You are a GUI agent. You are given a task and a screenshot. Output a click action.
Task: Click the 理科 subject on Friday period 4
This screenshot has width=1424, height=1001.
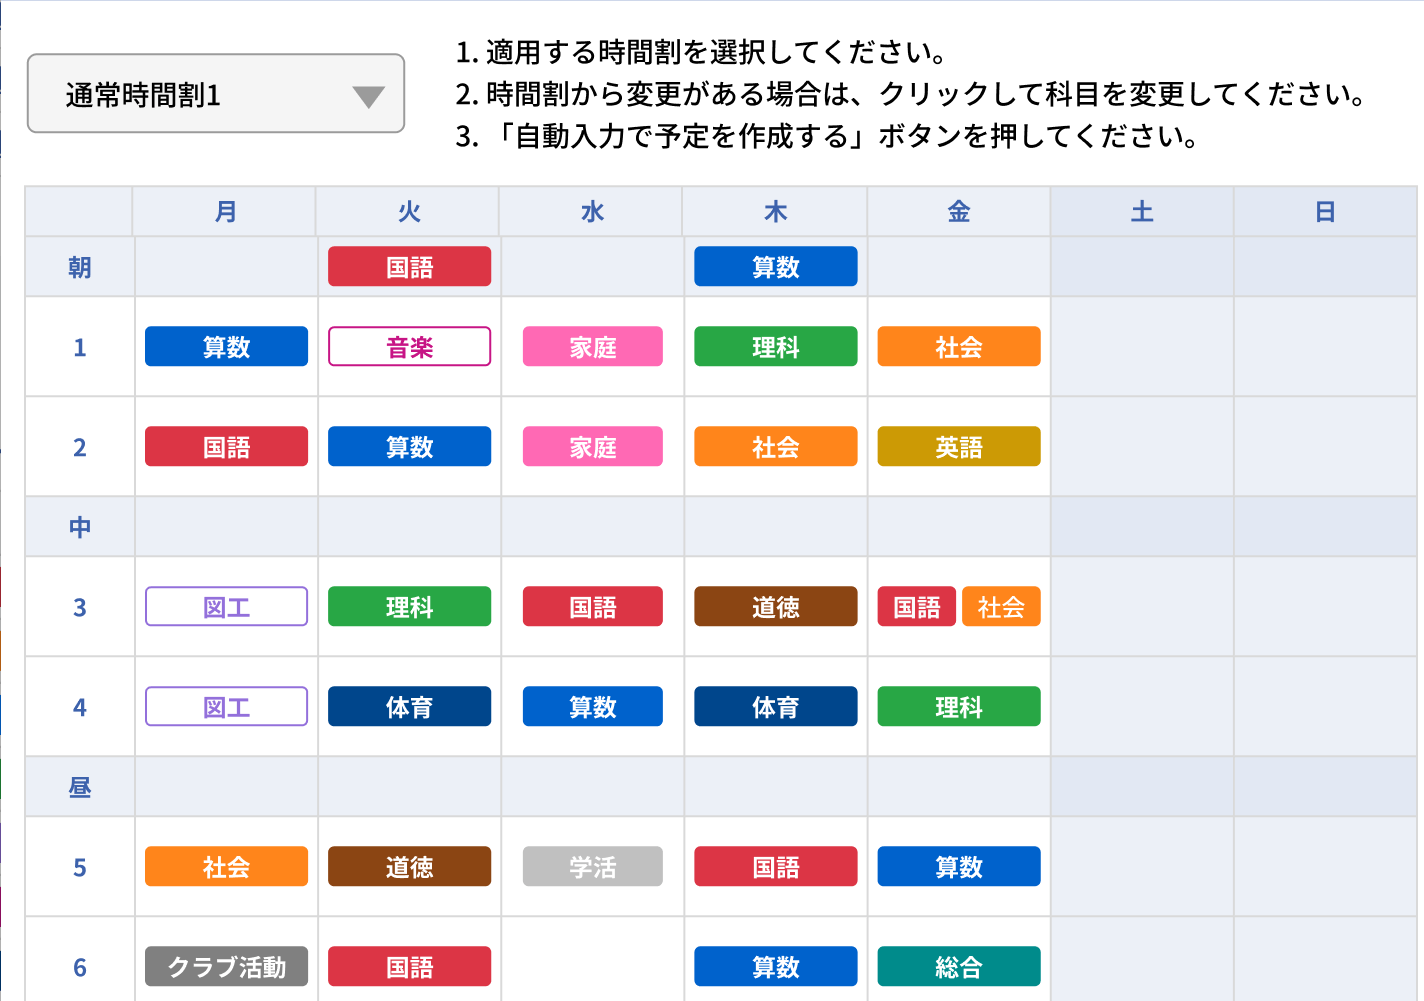click(x=958, y=707)
